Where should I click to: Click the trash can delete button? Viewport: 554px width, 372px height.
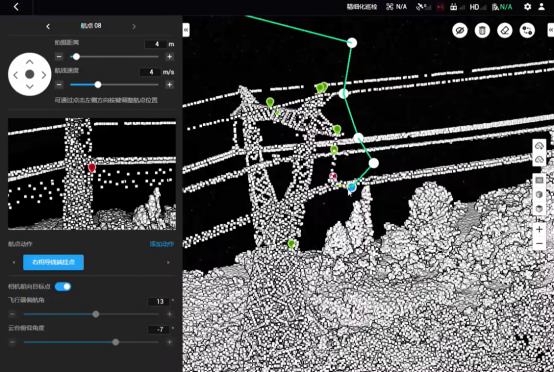click(482, 31)
